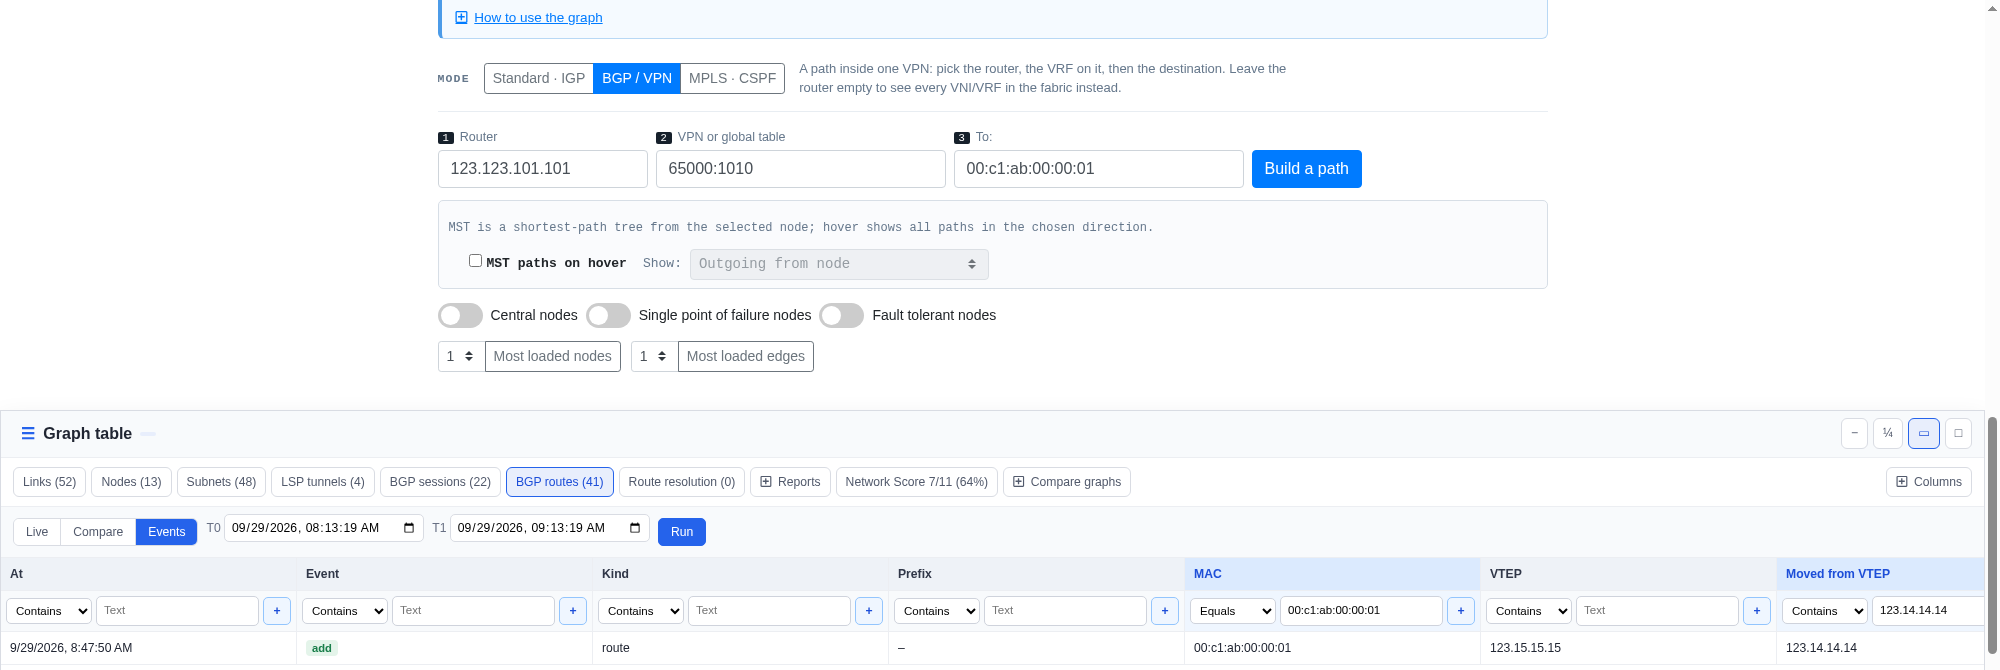Open the VTEP column filter operator dropdown
Screen dimensions: 2000x670
(x=1529, y=611)
